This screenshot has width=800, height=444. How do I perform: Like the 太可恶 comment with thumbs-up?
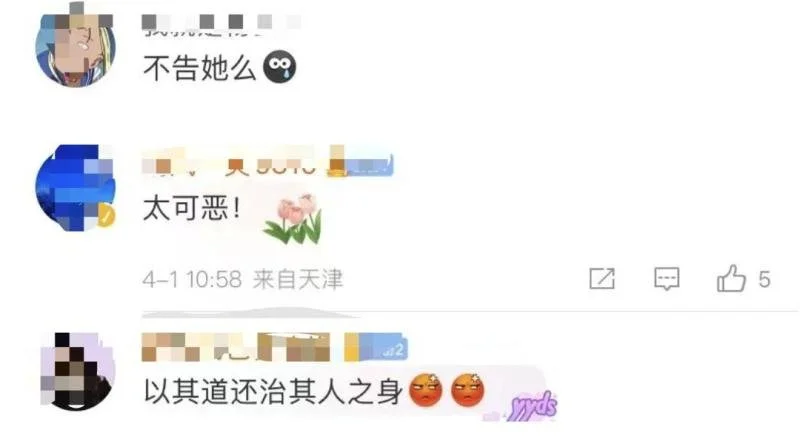click(x=731, y=278)
